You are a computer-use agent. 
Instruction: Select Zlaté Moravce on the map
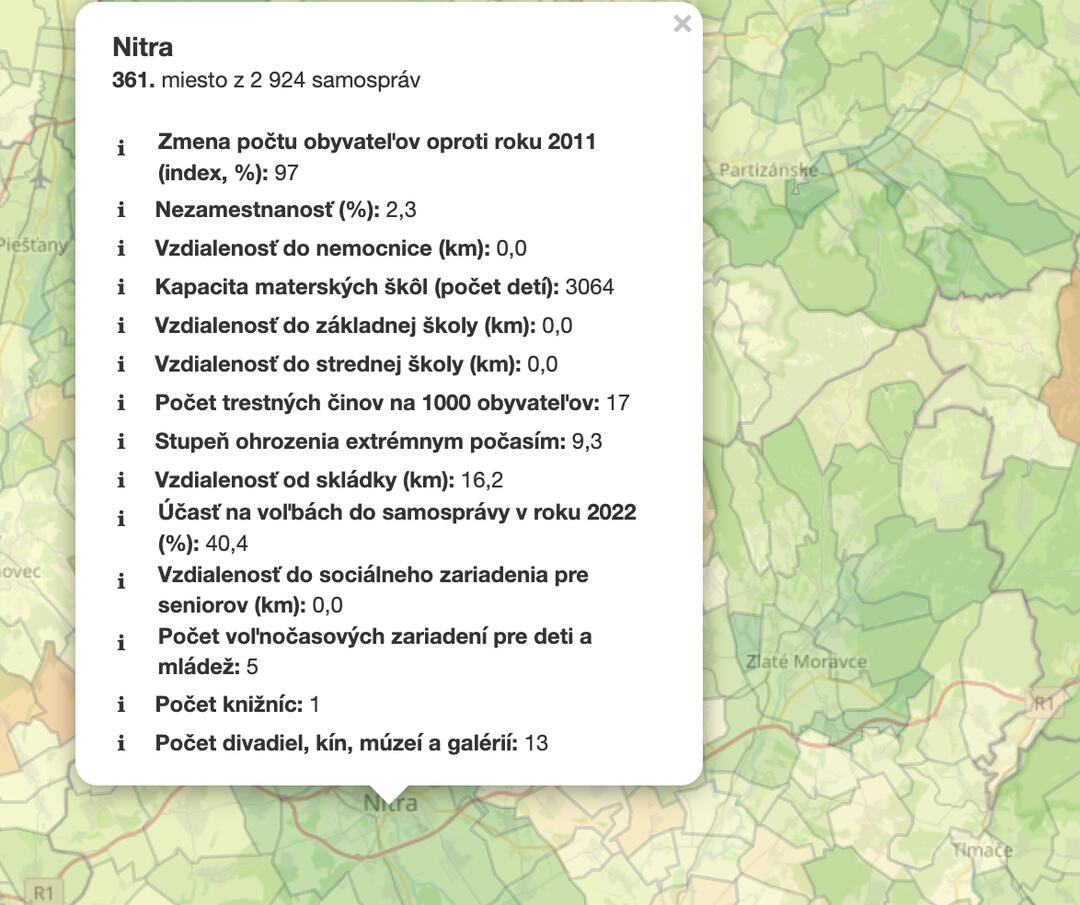point(806,662)
